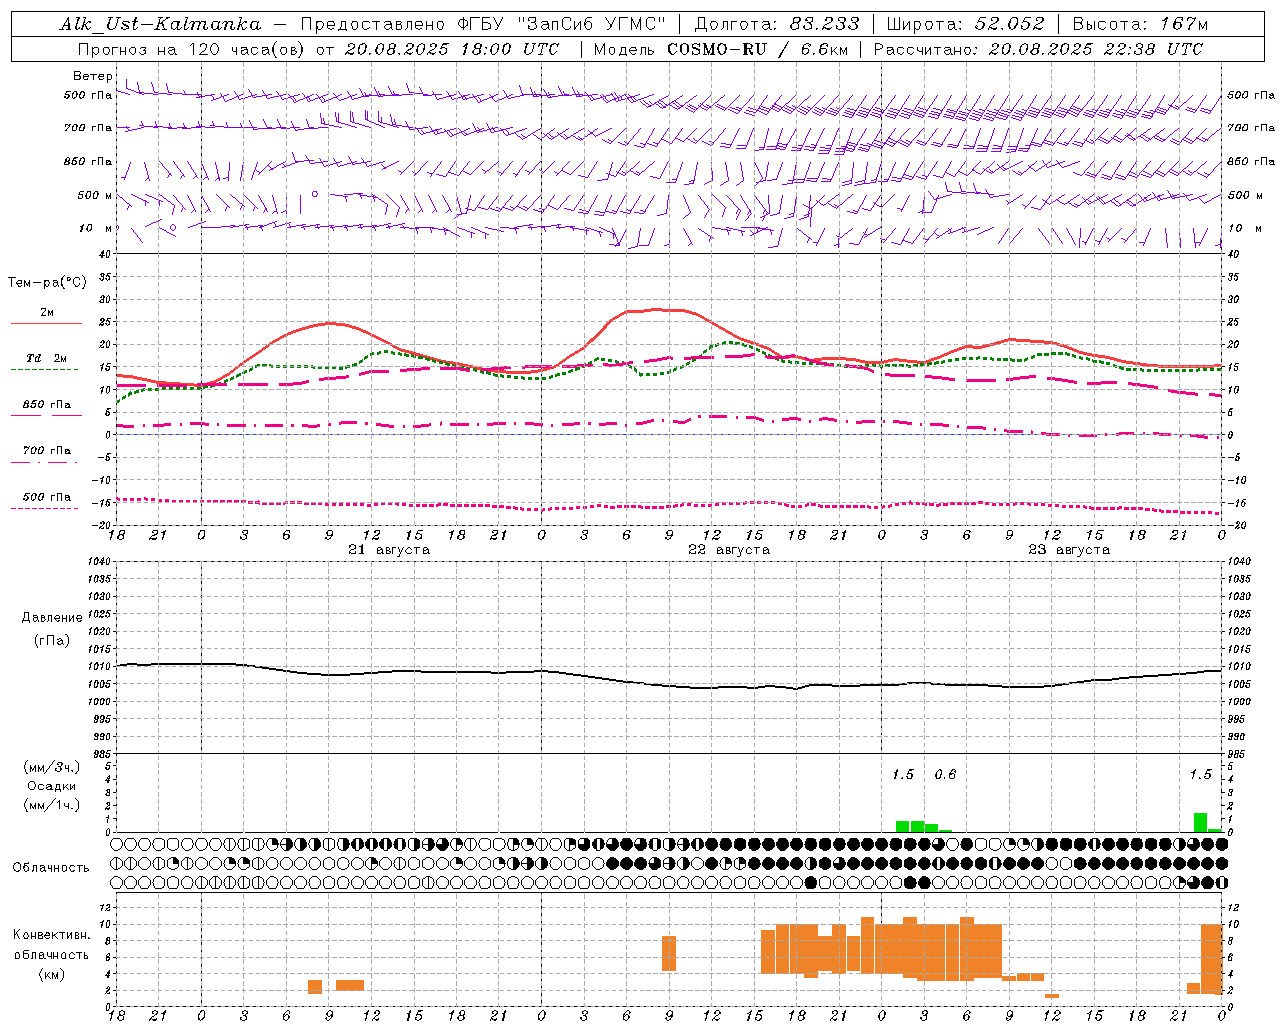Image resolution: width=1280 pixels, height=1024 pixels.
Task: Click the 'Высота: 167м' header value
Action: coord(1140,24)
